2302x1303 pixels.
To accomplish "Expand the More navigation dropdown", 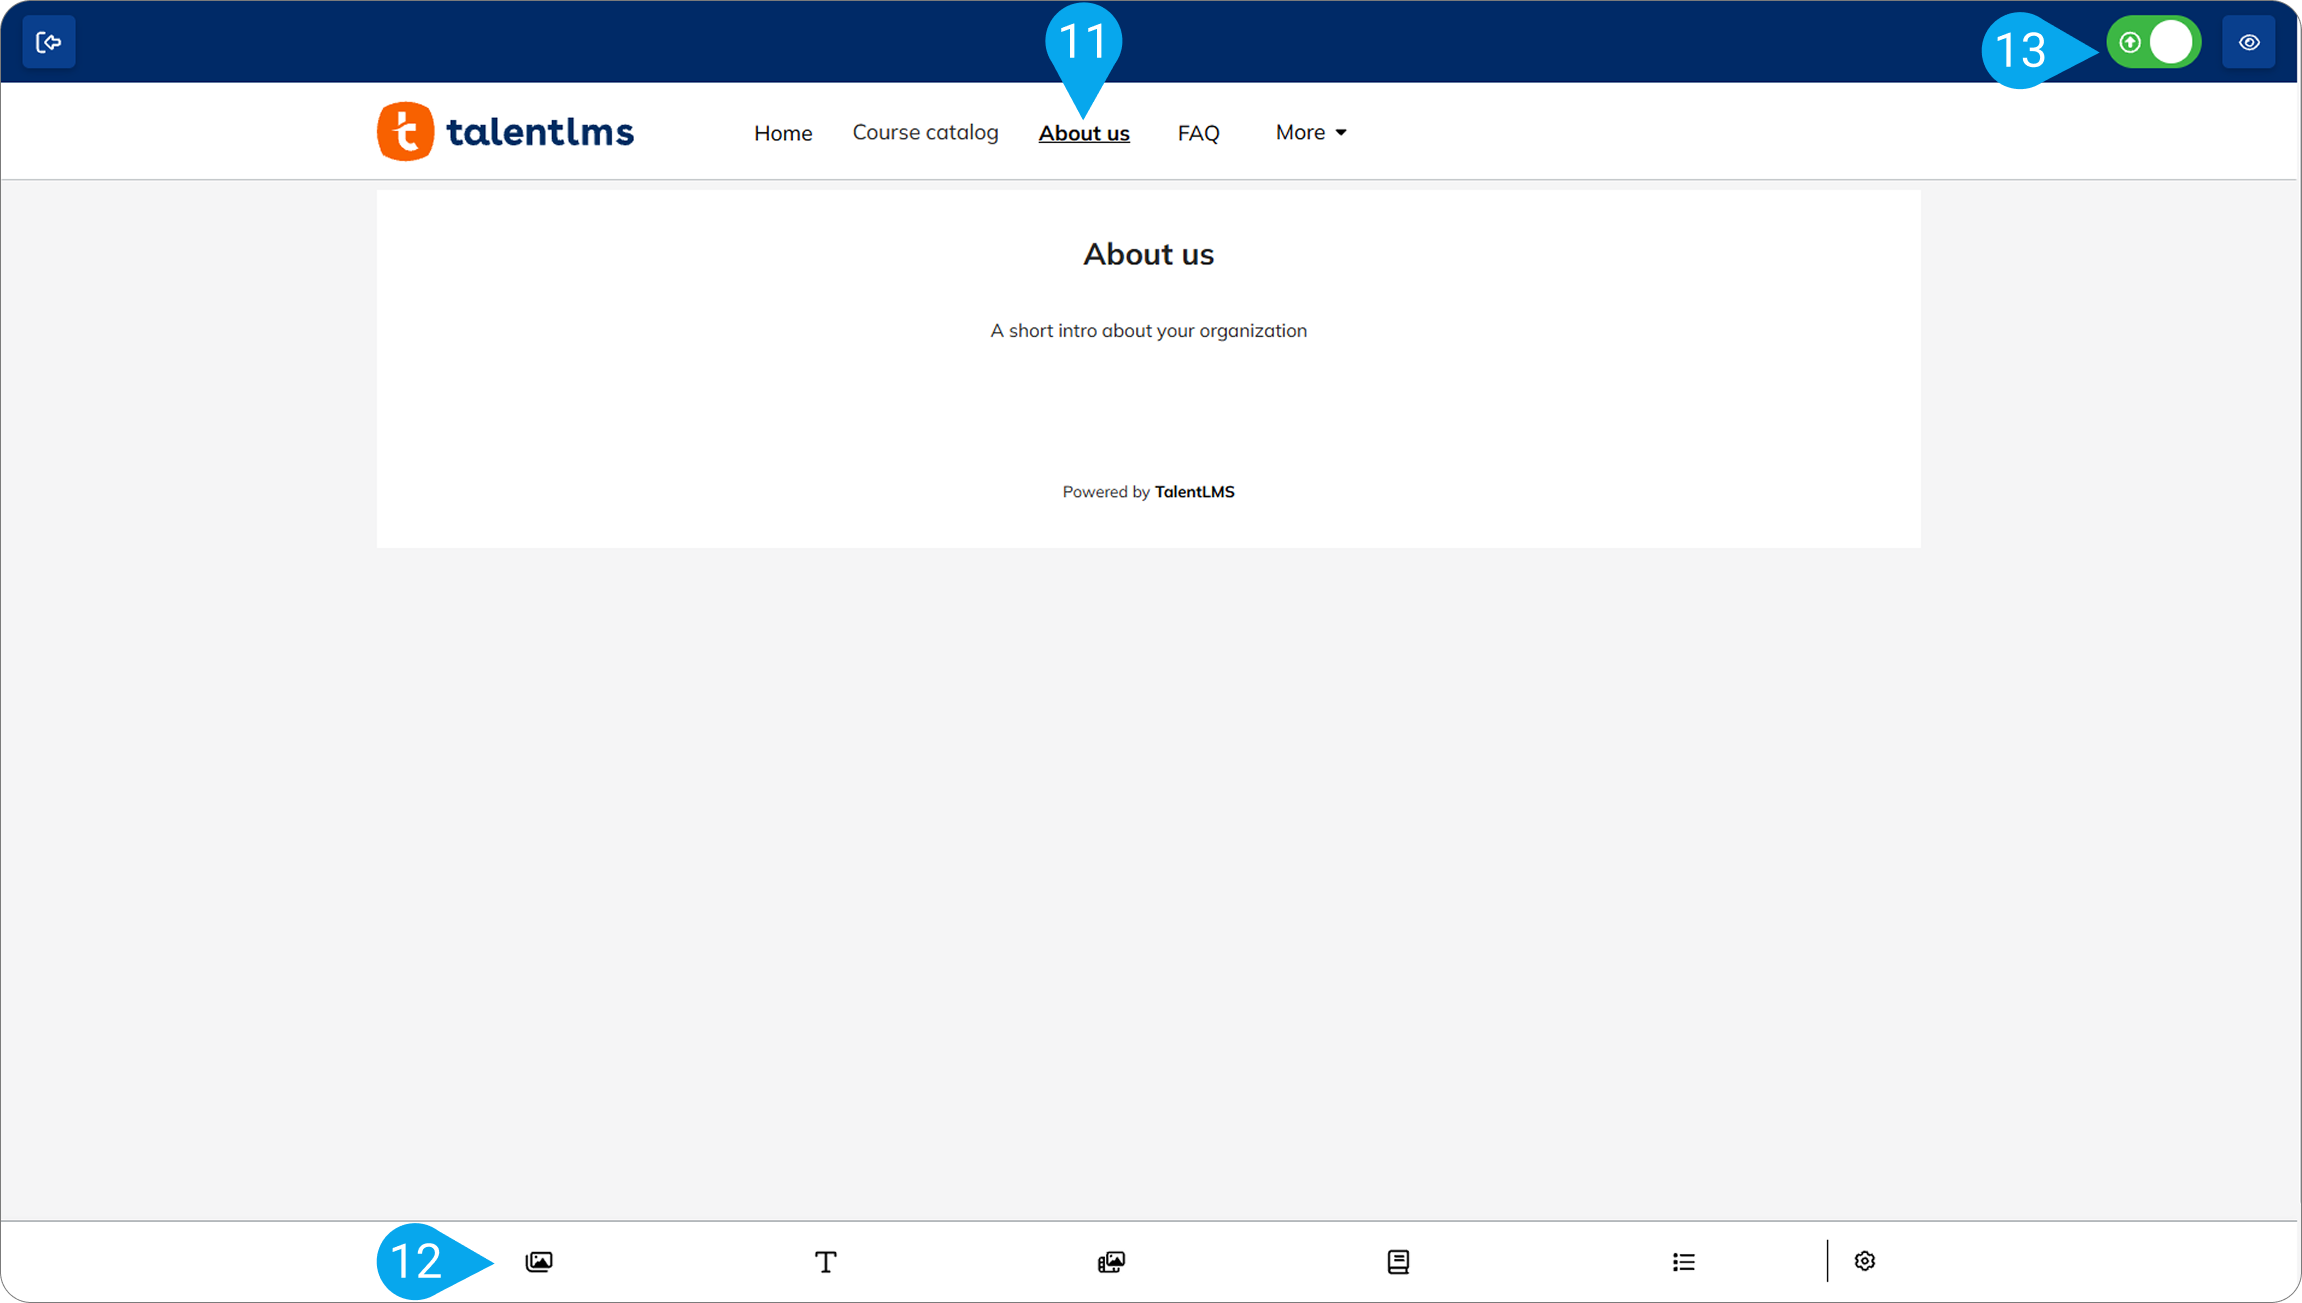I will coord(1300,132).
